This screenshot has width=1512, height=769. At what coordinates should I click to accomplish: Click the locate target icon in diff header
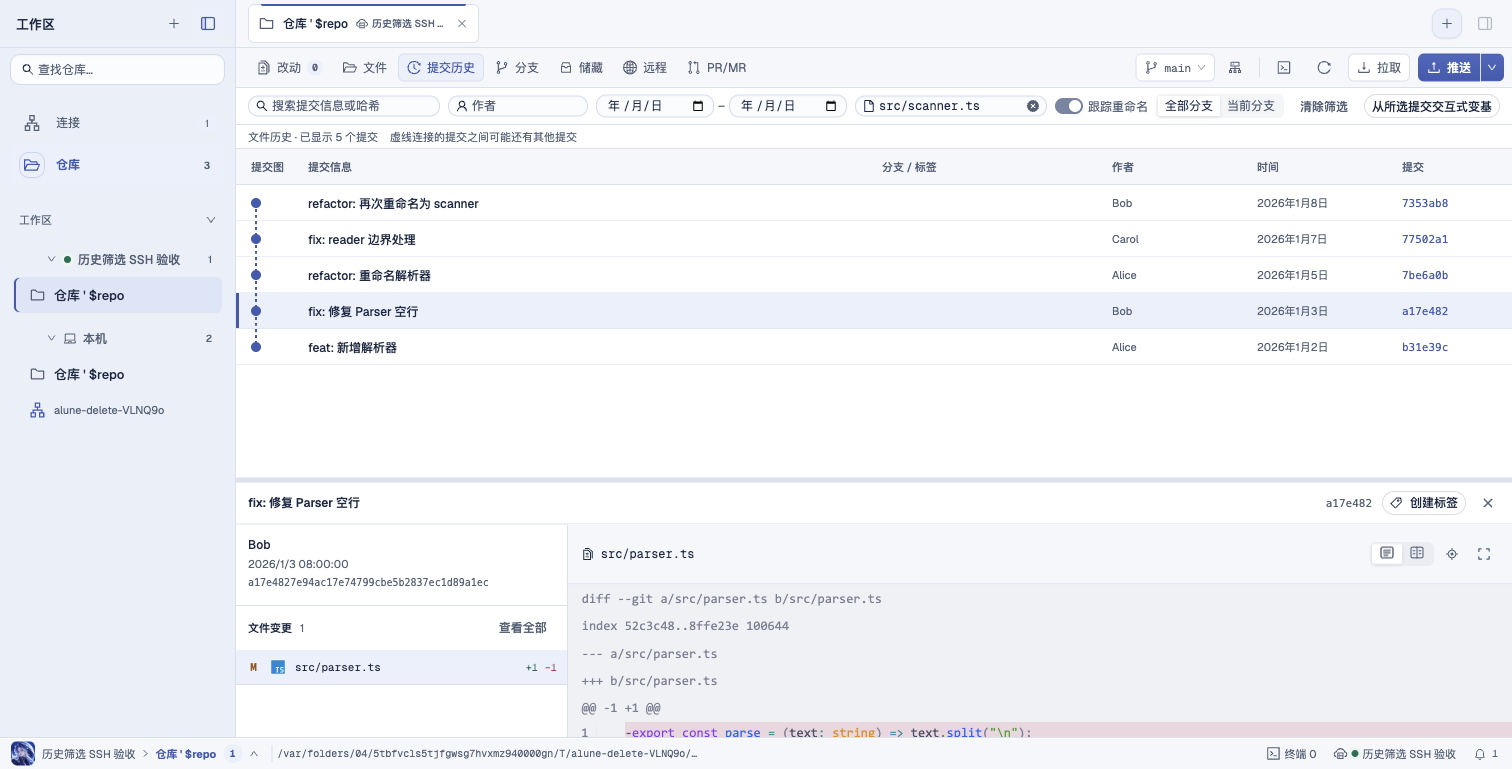[1452, 554]
